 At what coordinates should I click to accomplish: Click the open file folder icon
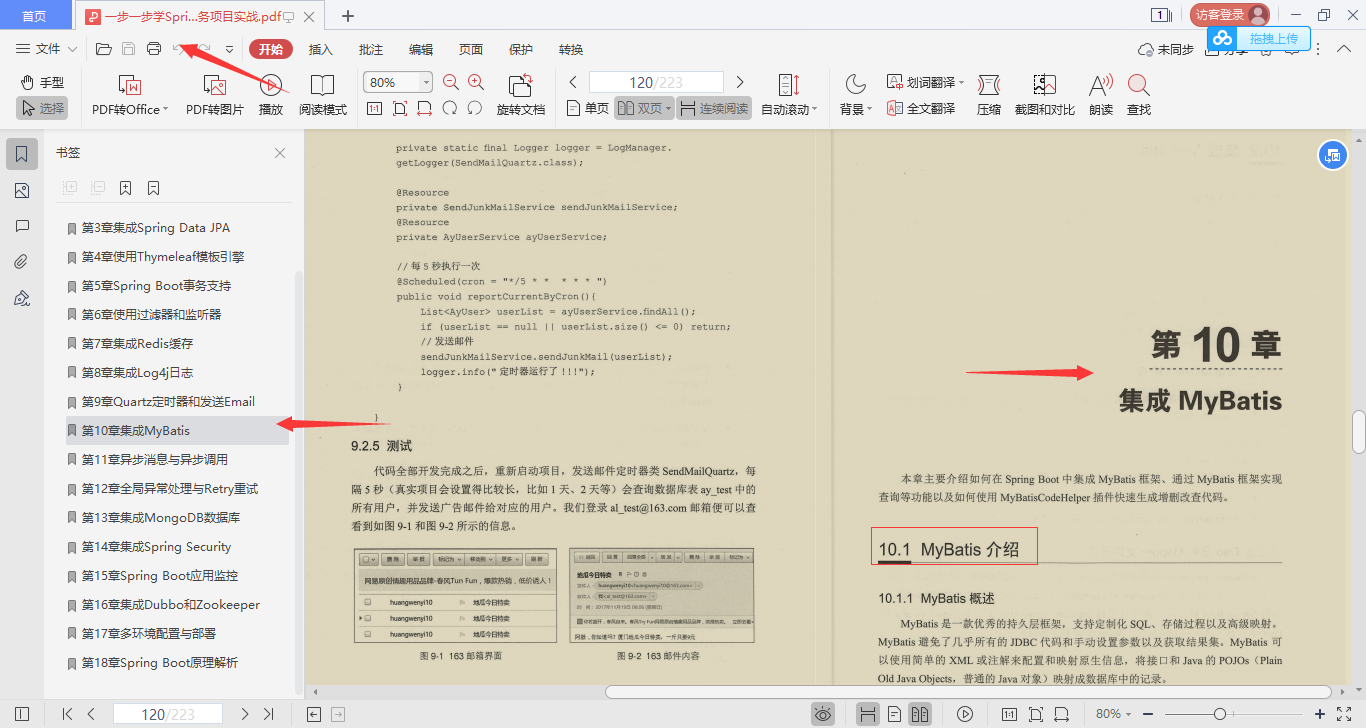click(x=103, y=49)
